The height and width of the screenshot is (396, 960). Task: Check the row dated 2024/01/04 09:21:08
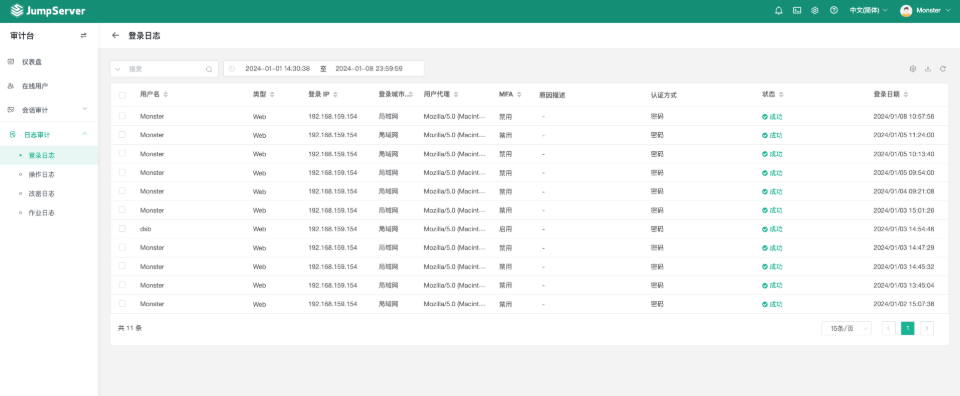122,190
